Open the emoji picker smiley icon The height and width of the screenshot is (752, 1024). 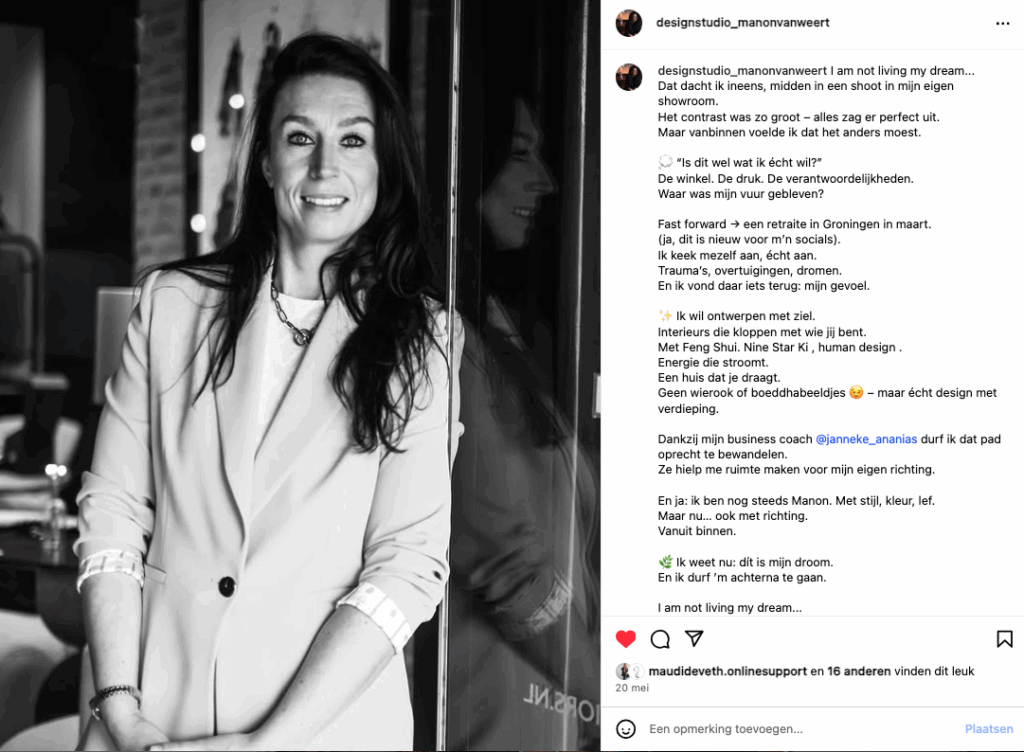[626, 728]
